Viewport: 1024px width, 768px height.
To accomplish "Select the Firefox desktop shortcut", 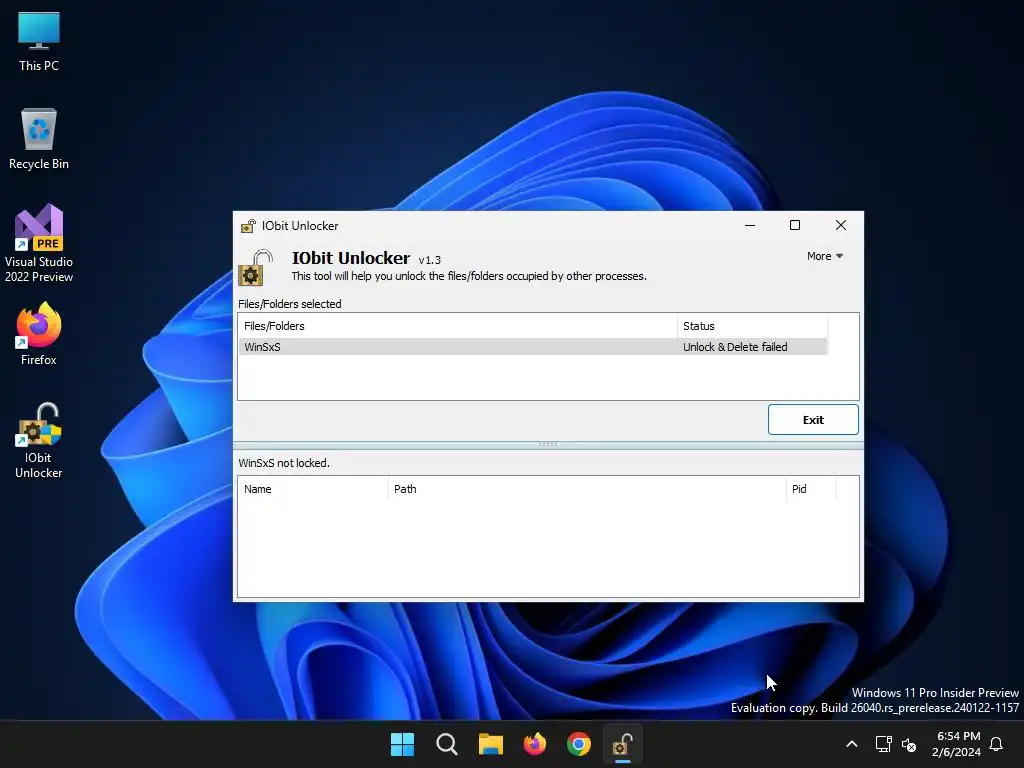I will pos(39,334).
